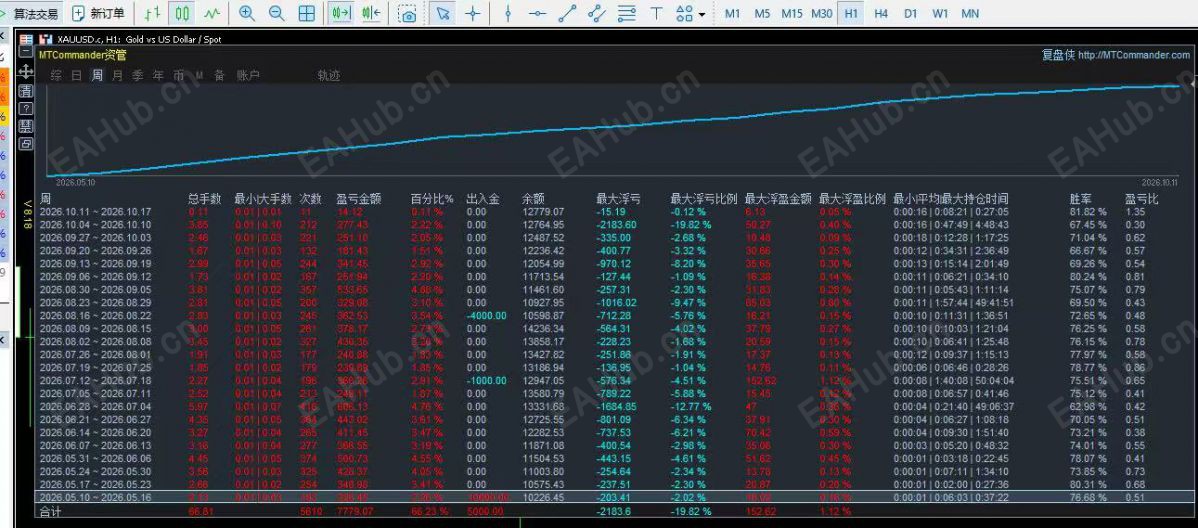This screenshot has height=528, width=1198.
Task: Zoom in on the chart
Action: tap(247, 13)
